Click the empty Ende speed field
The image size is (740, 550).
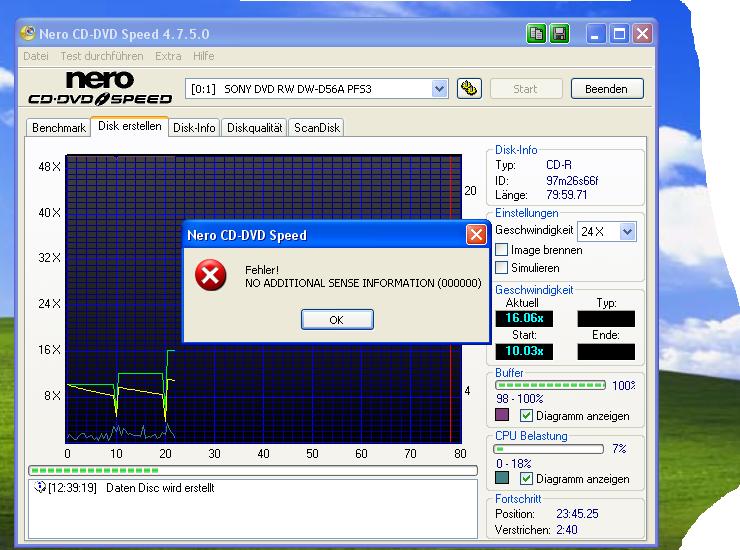(606, 351)
